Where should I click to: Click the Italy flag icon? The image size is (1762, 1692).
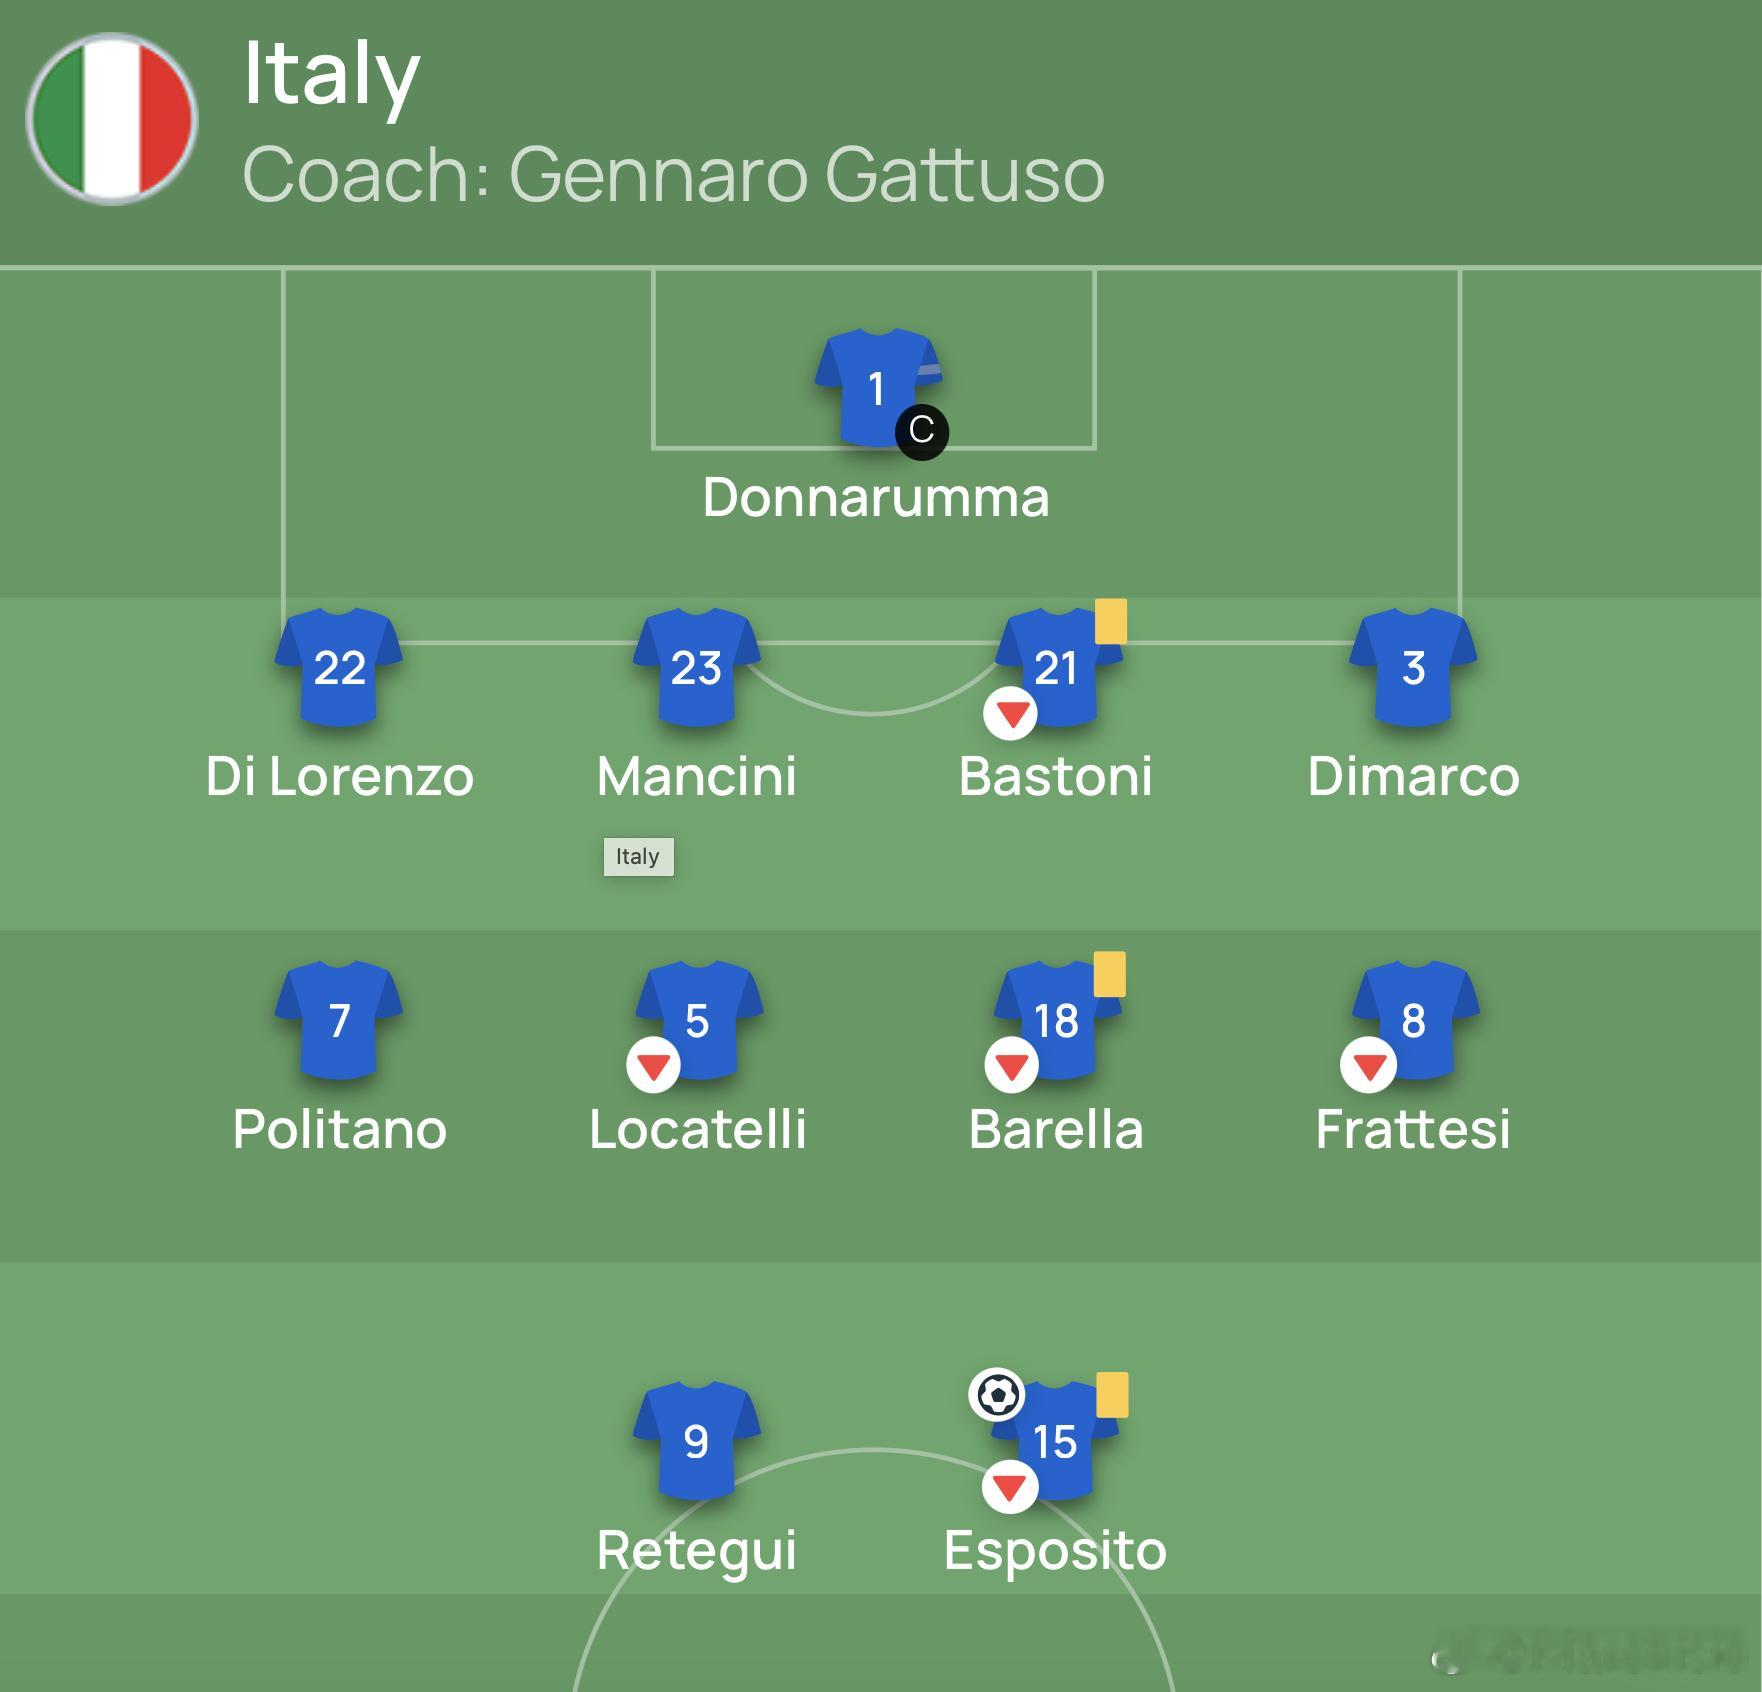pos(112,119)
